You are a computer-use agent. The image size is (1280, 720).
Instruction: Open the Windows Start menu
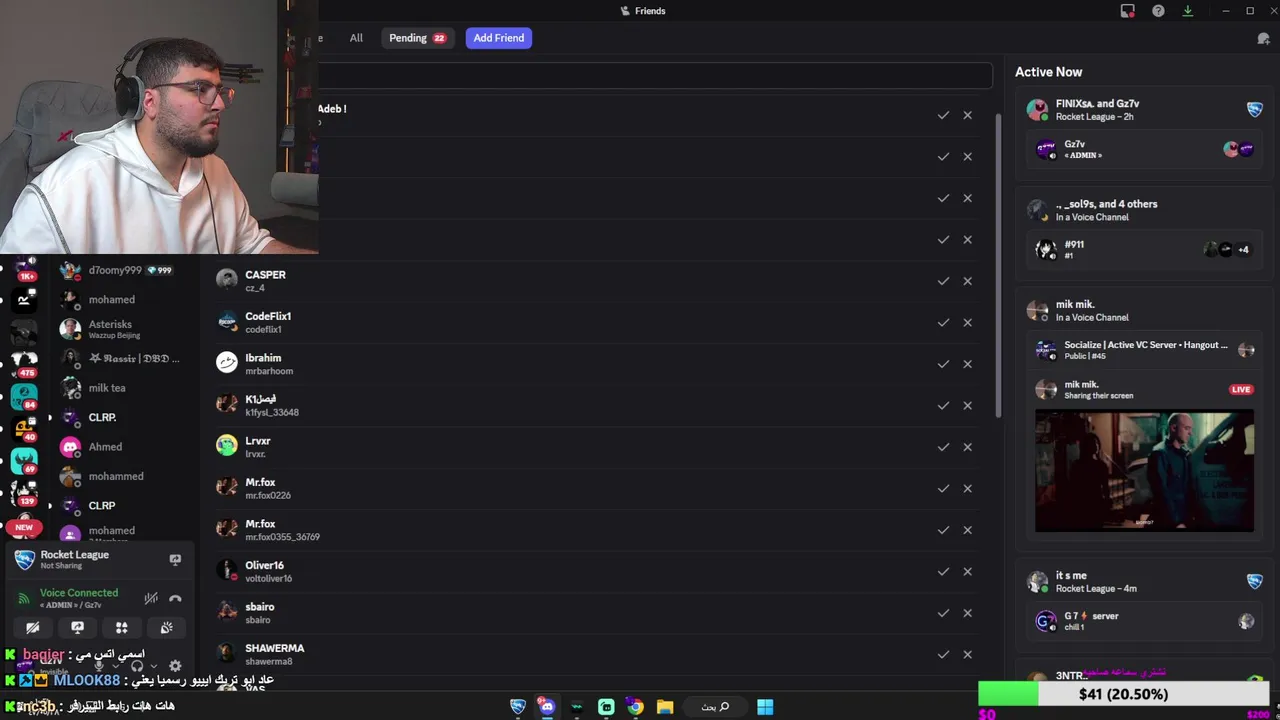coord(765,707)
